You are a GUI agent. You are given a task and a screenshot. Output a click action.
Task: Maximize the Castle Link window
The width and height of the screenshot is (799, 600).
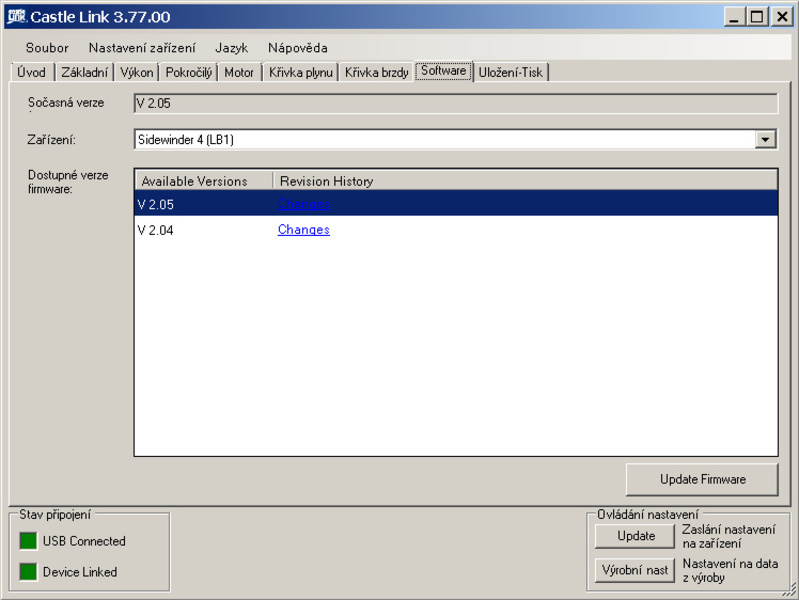tap(757, 17)
